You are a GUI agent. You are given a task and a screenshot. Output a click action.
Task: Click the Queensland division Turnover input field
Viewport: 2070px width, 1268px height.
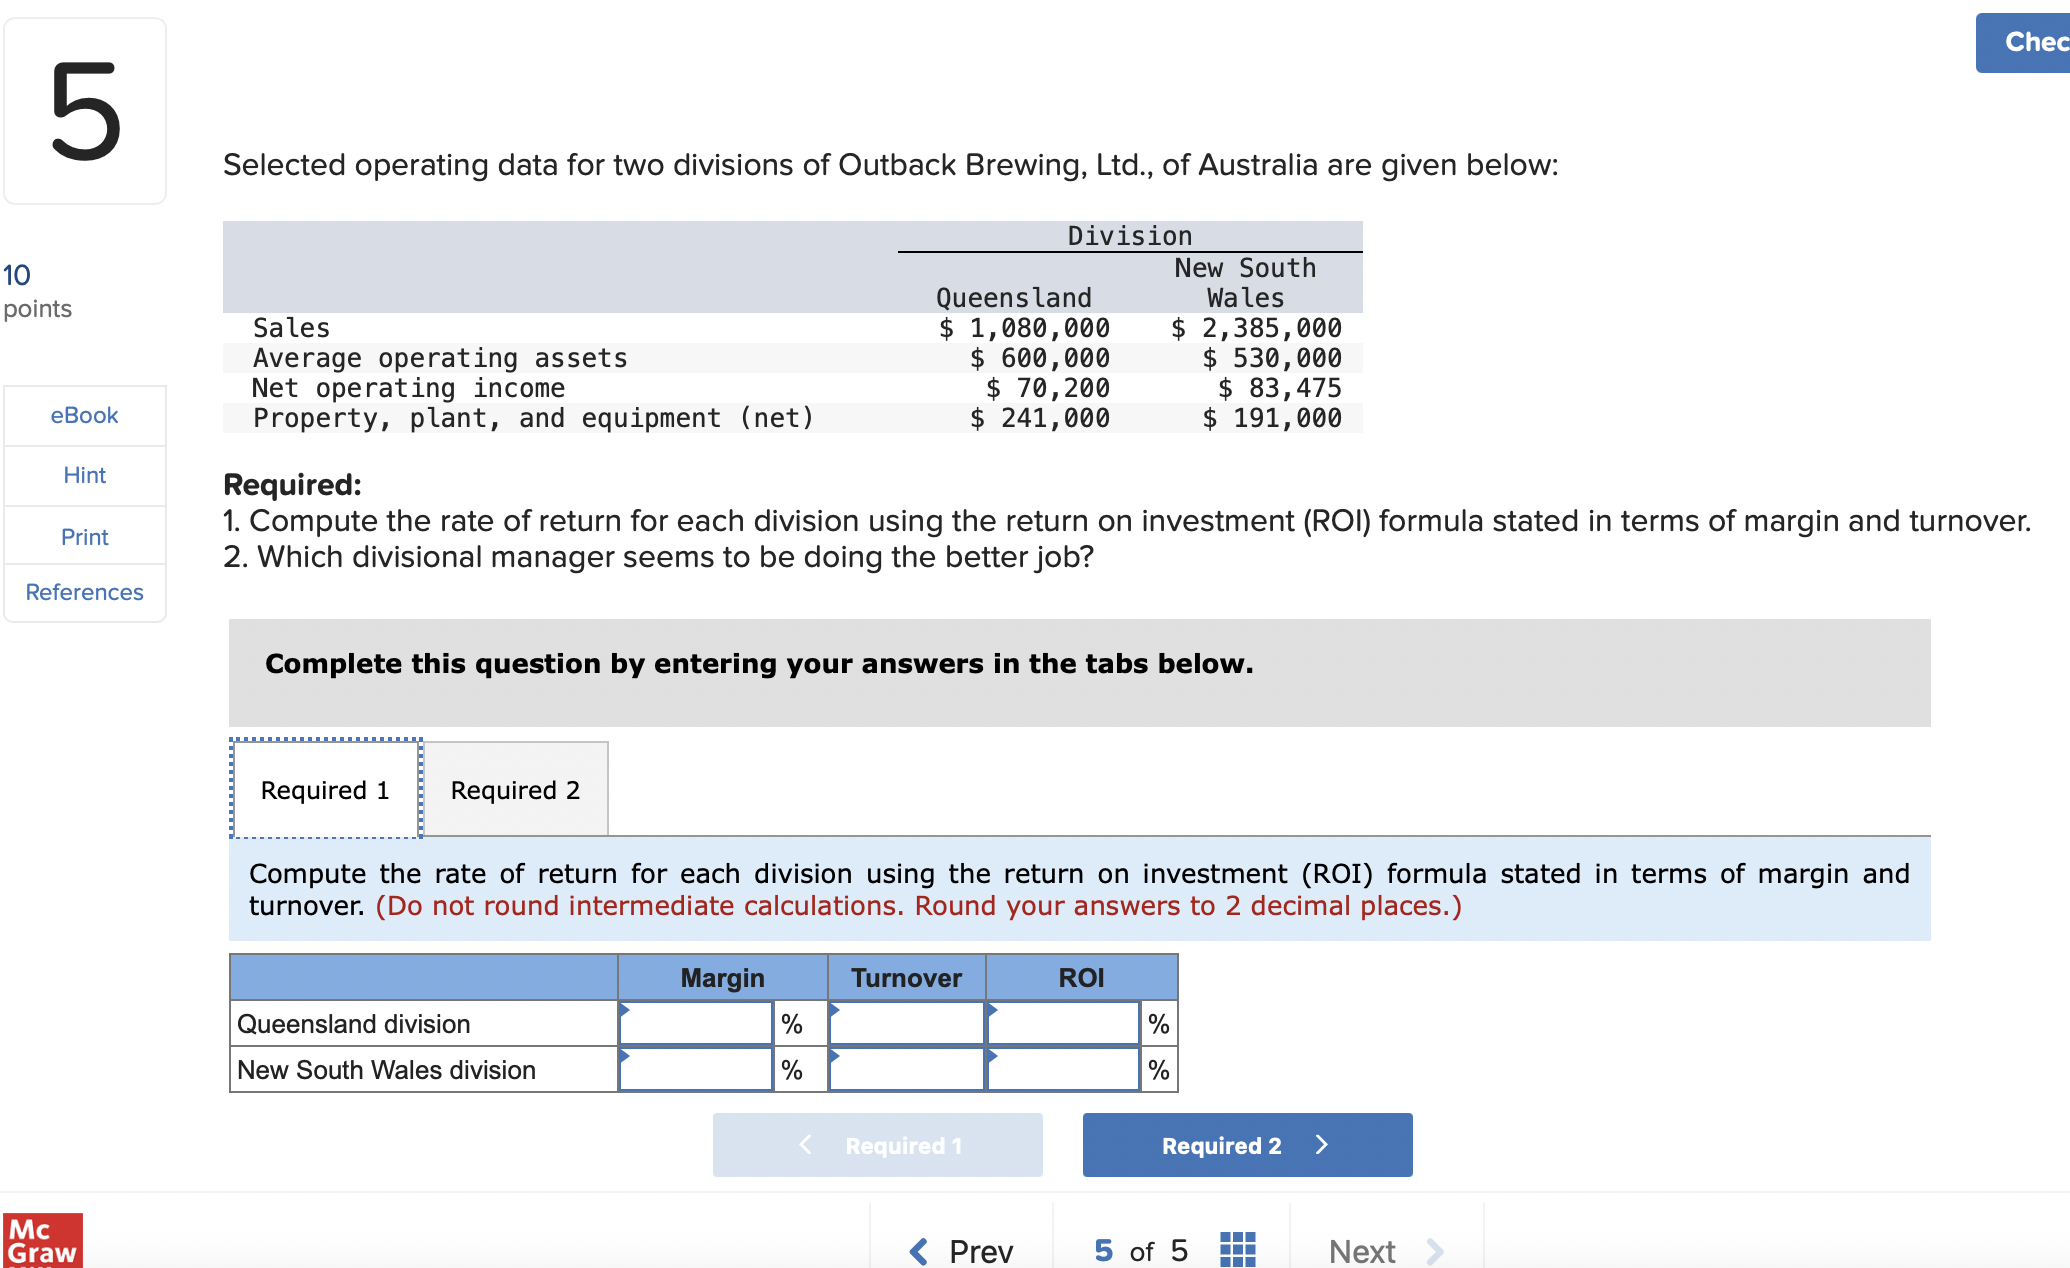click(x=905, y=1022)
